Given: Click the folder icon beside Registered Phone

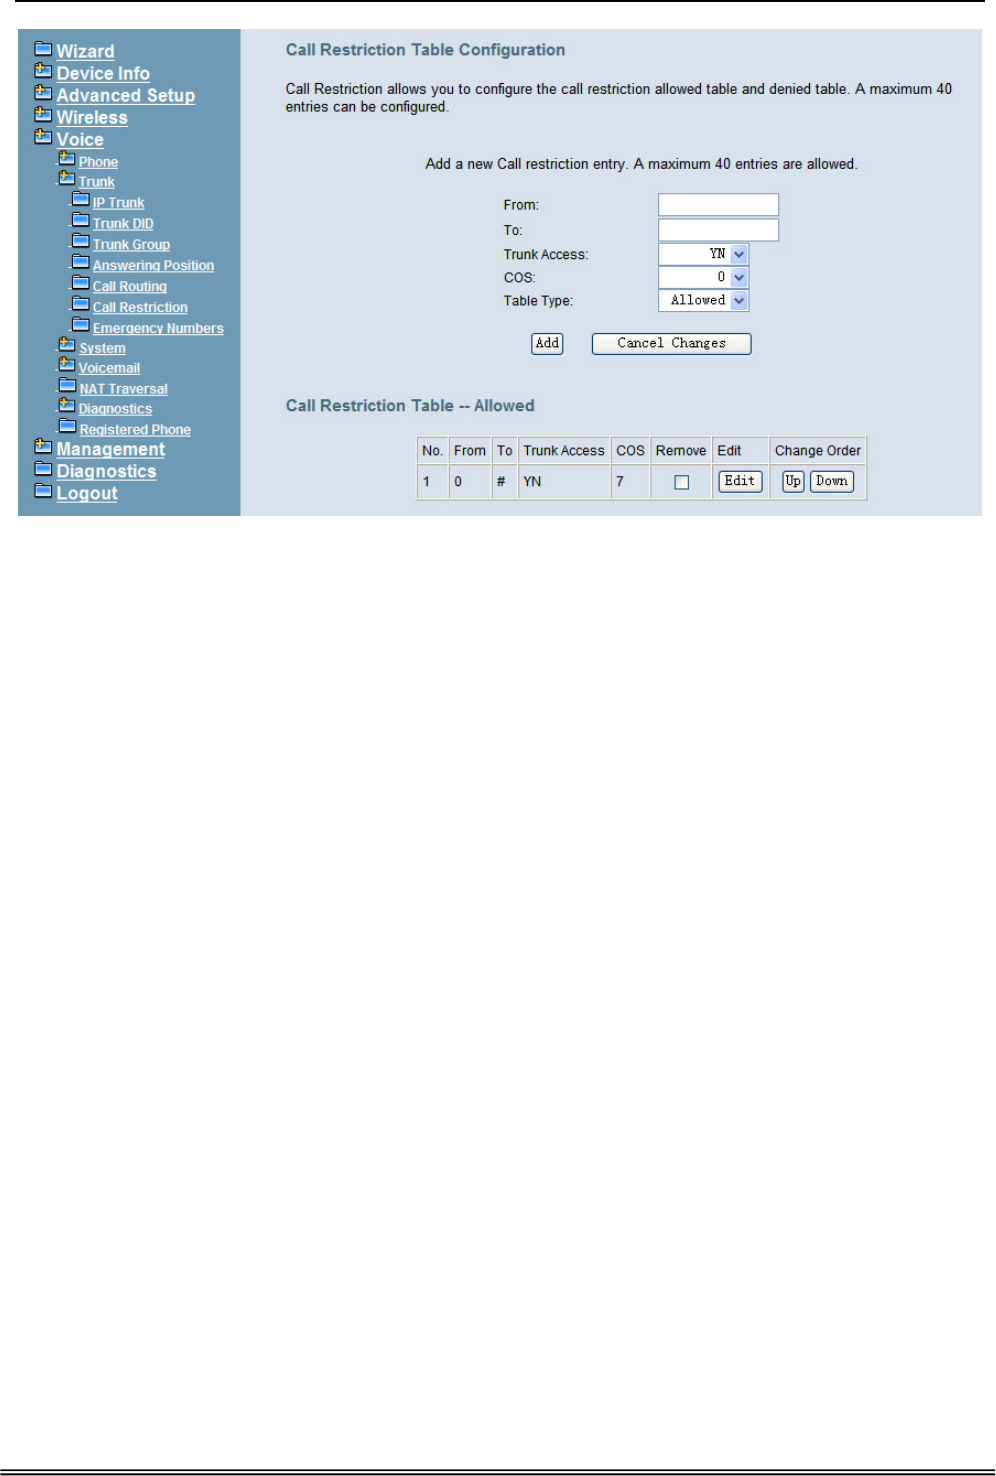Looking at the screenshot, I should 67,427.
